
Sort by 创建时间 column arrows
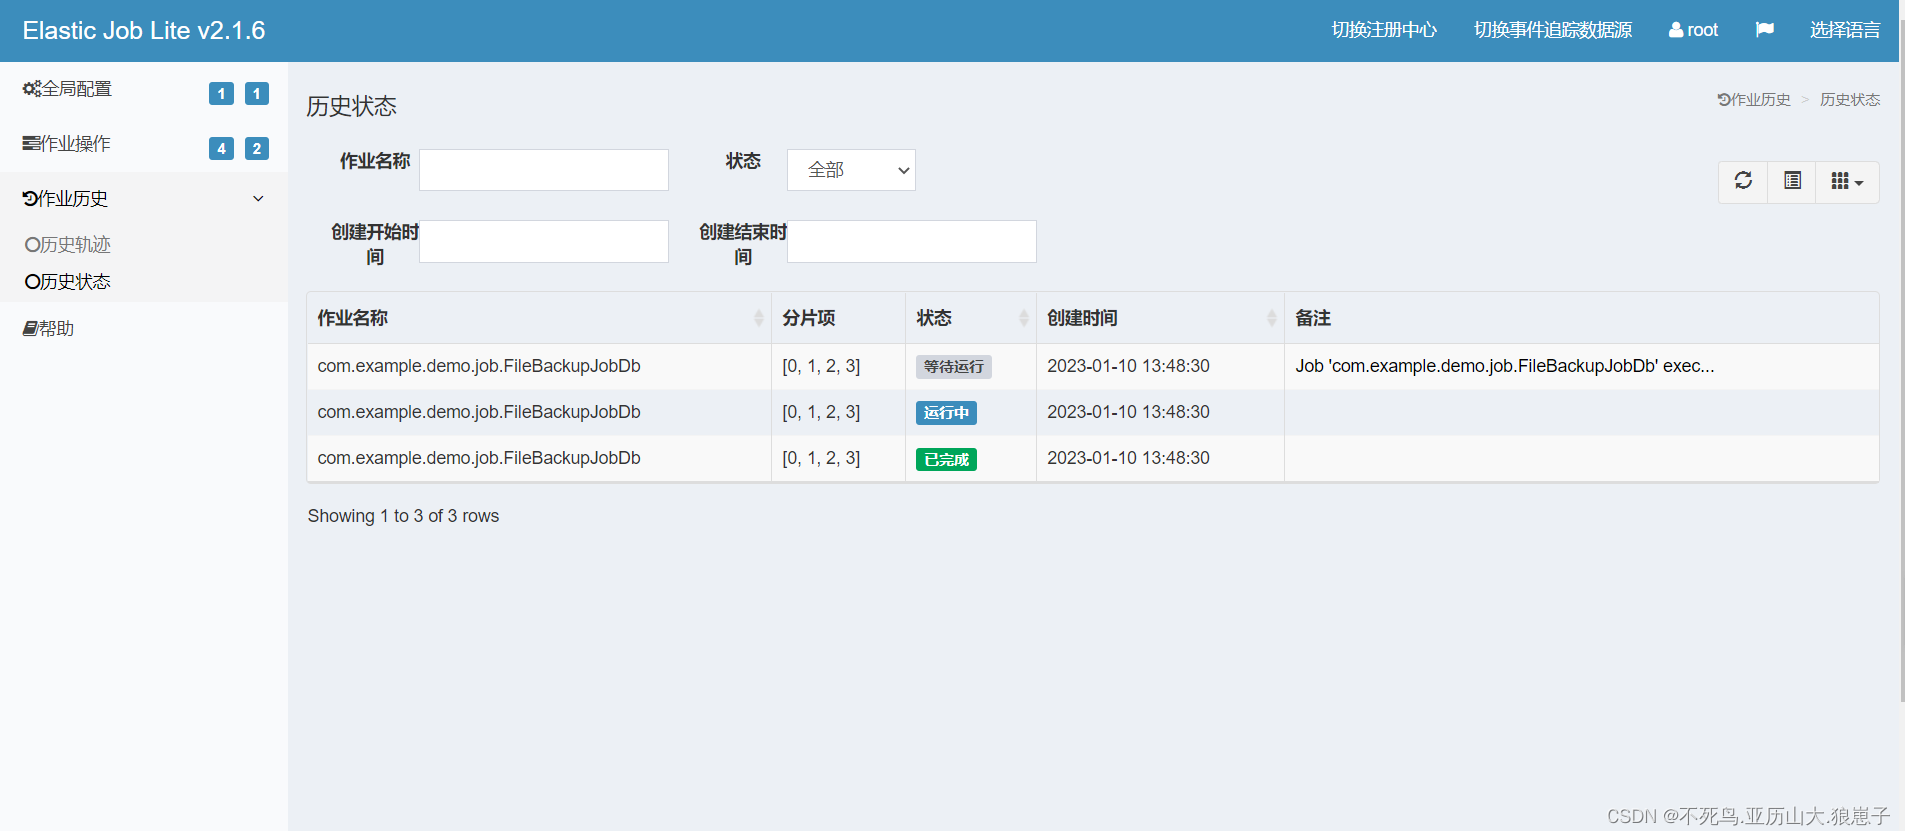tap(1271, 318)
